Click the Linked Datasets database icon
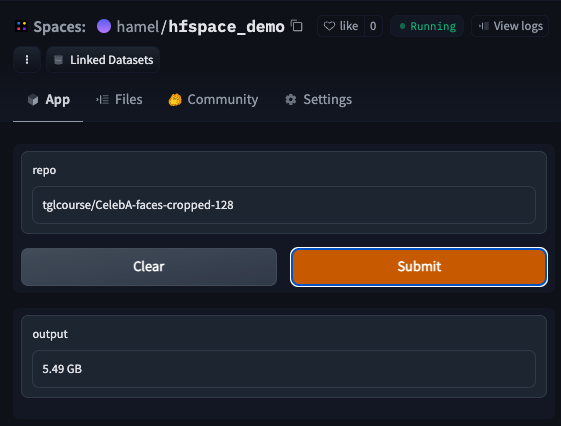 tap(58, 60)
